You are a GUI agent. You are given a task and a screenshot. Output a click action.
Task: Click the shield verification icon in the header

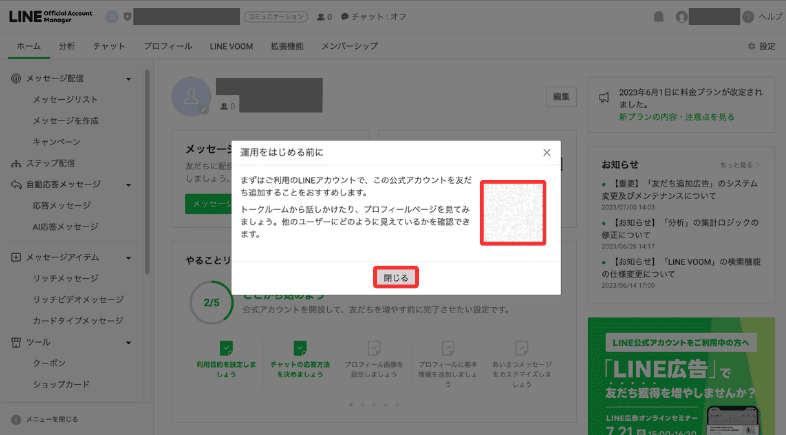[127, 17]
